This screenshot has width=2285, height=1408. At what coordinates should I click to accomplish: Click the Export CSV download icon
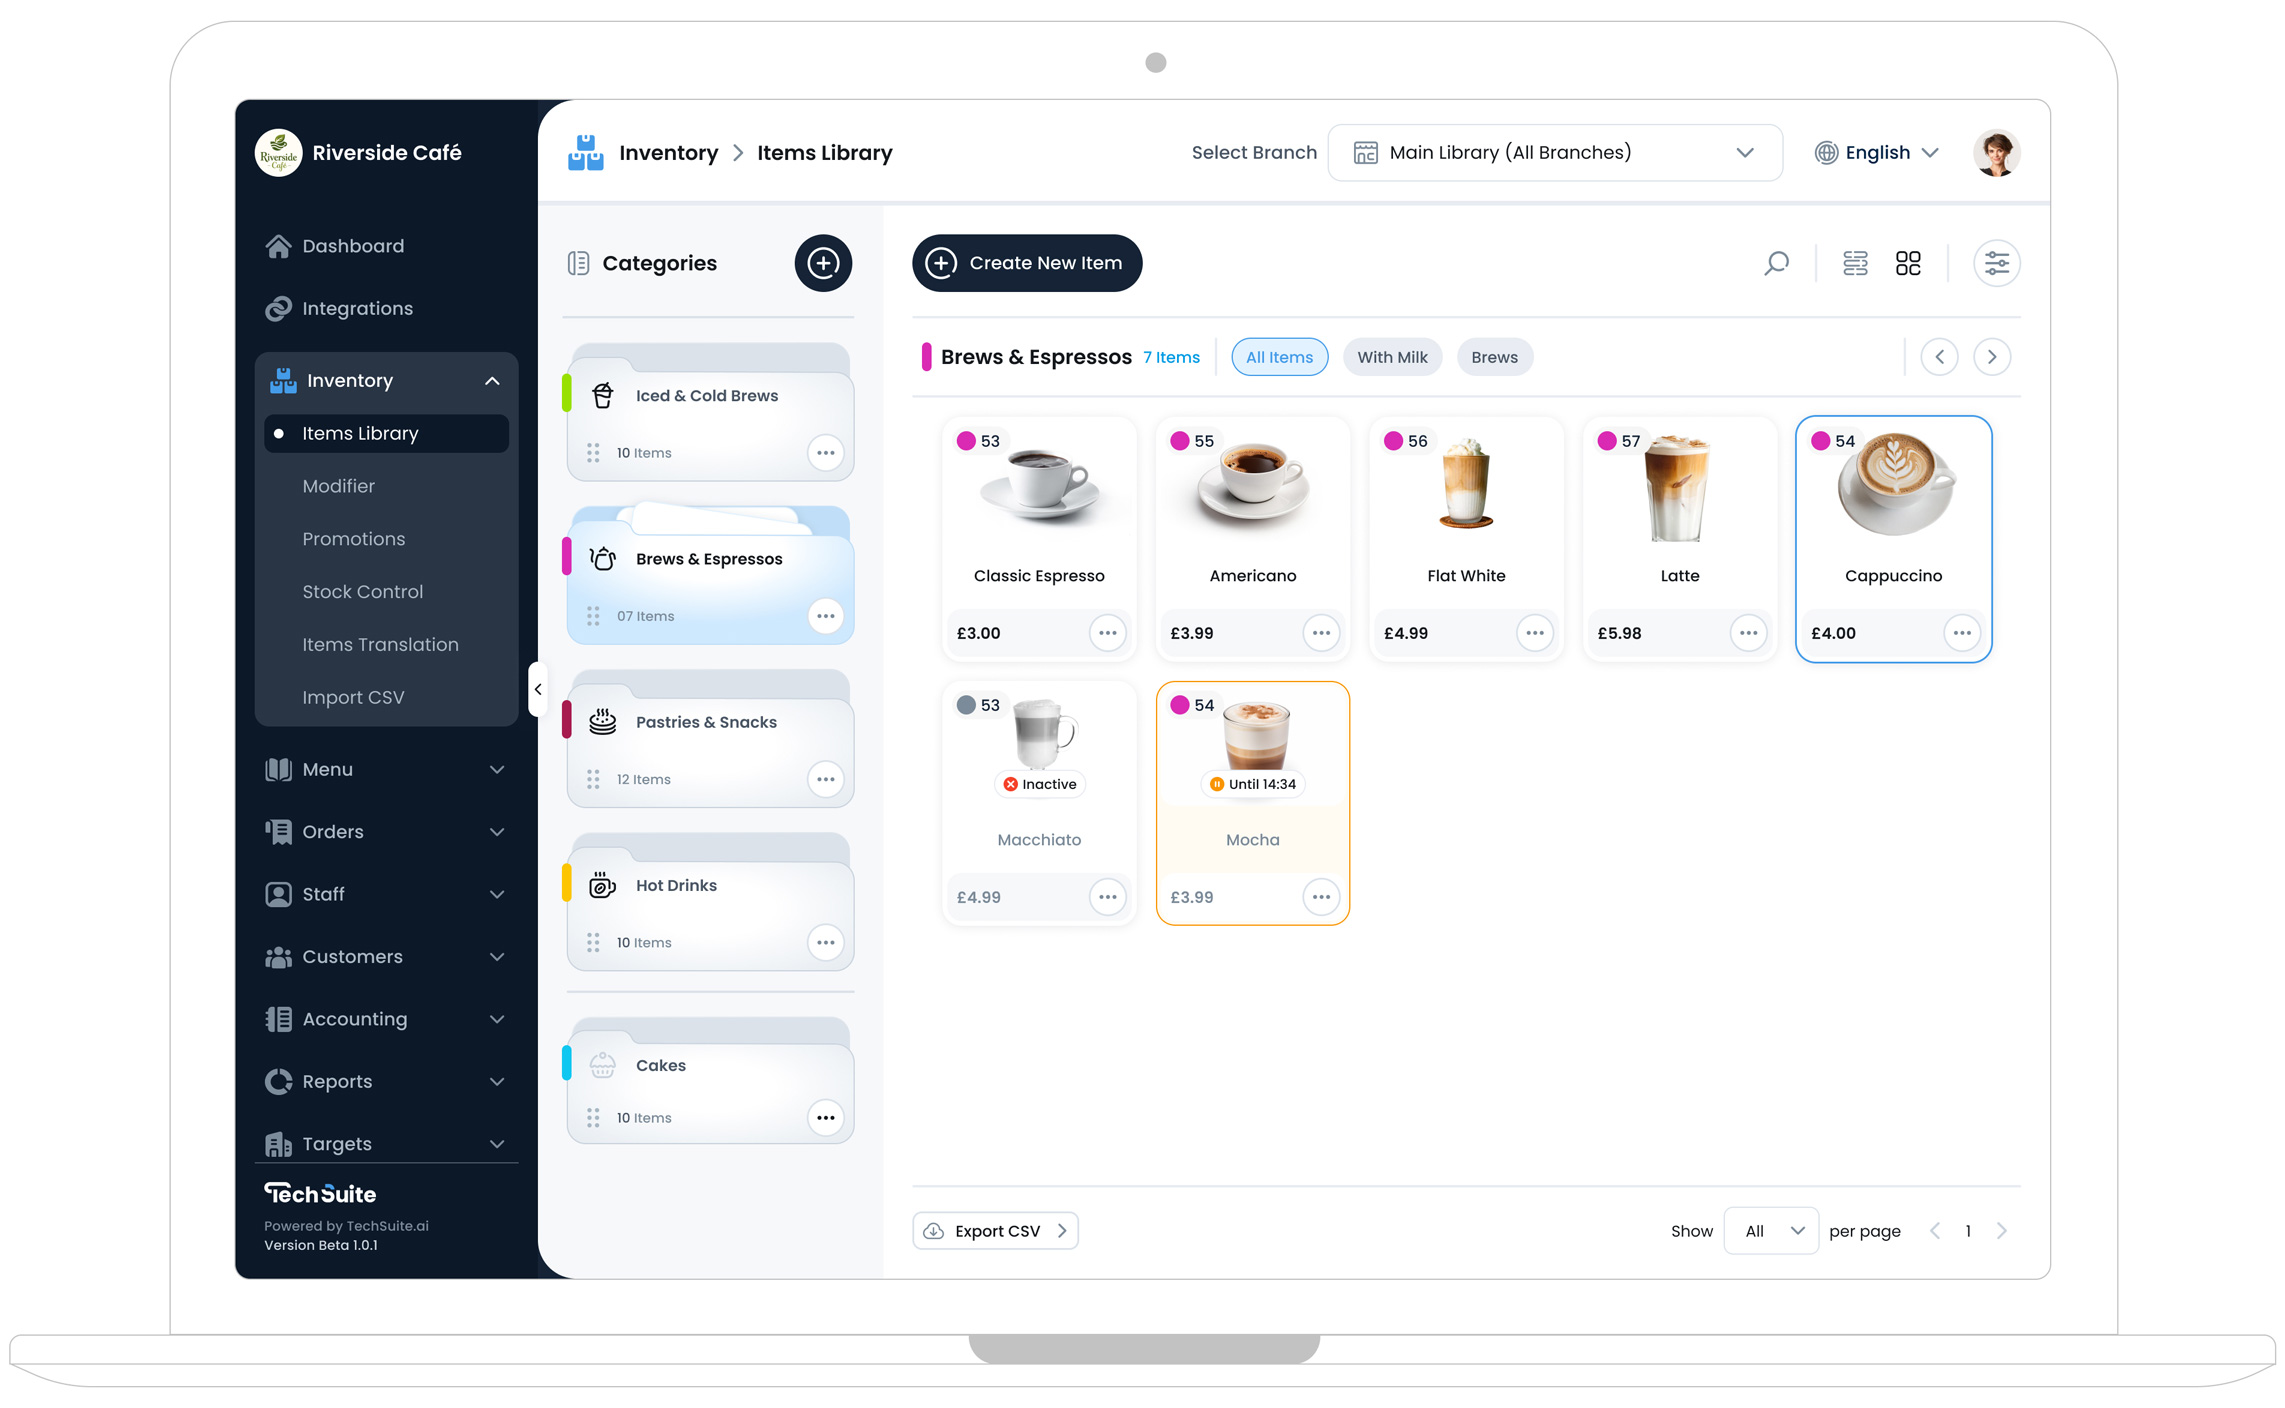pos(935,1230)
